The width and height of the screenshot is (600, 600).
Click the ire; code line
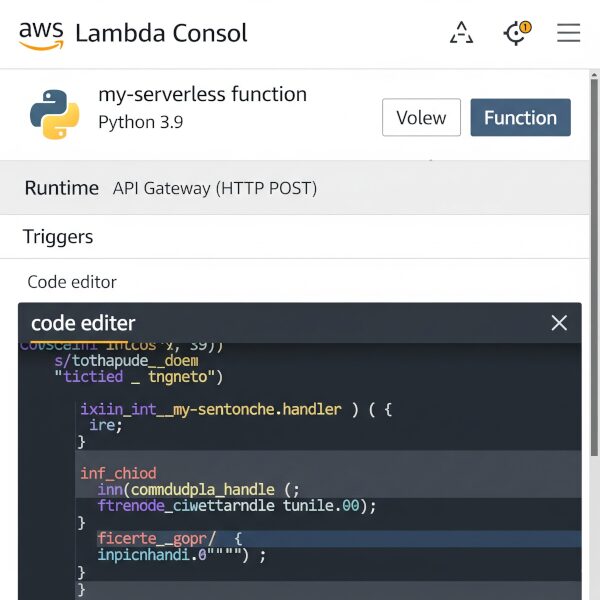(x=106, y=426)
